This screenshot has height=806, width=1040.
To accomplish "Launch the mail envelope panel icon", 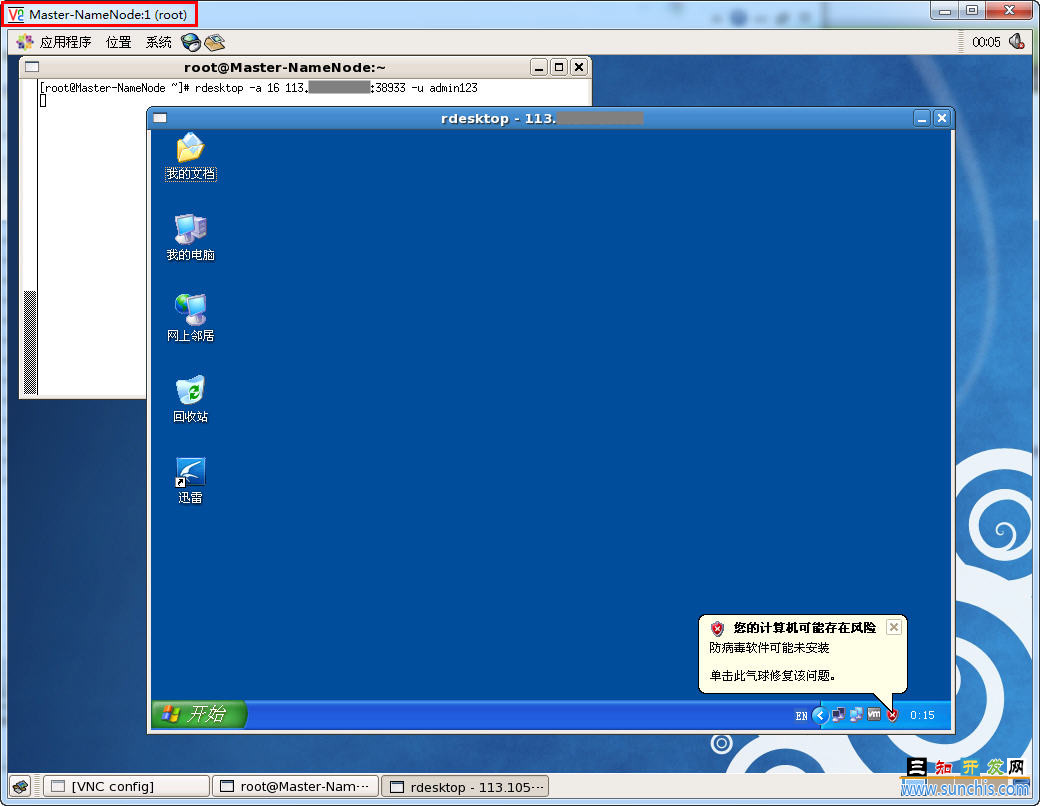I will (214, 42).
